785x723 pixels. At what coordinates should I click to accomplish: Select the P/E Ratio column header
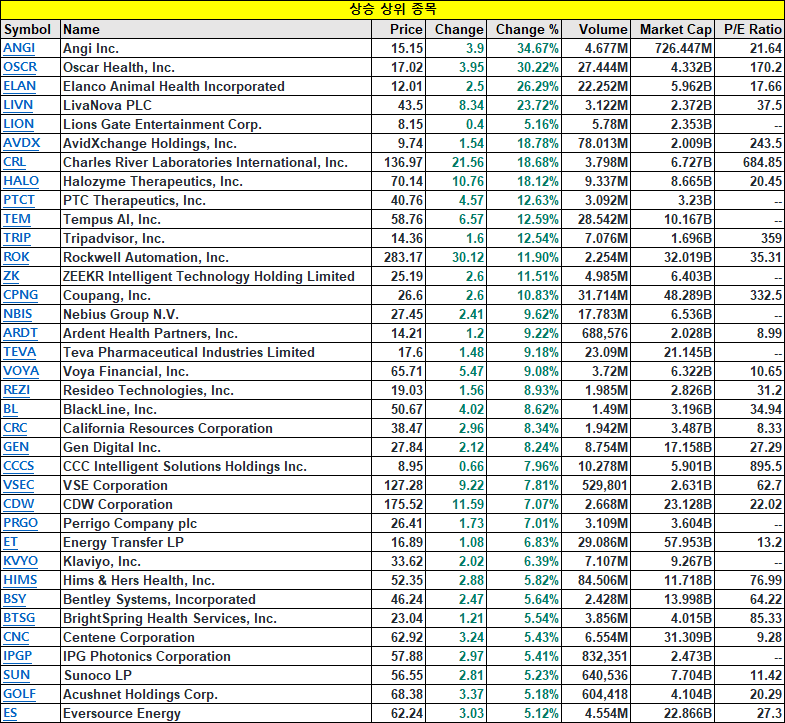coord(750,29)
